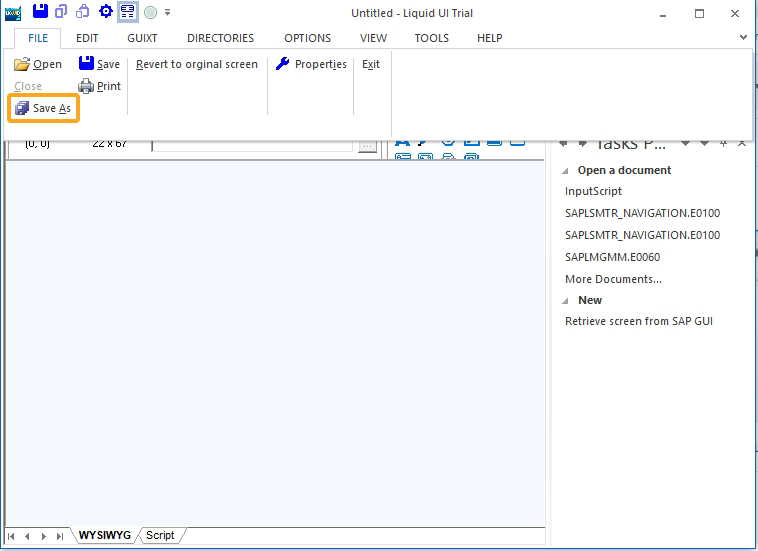Open the quick access toolbar customize dropdown
758x551 pixels.
[x=167, y=13]
